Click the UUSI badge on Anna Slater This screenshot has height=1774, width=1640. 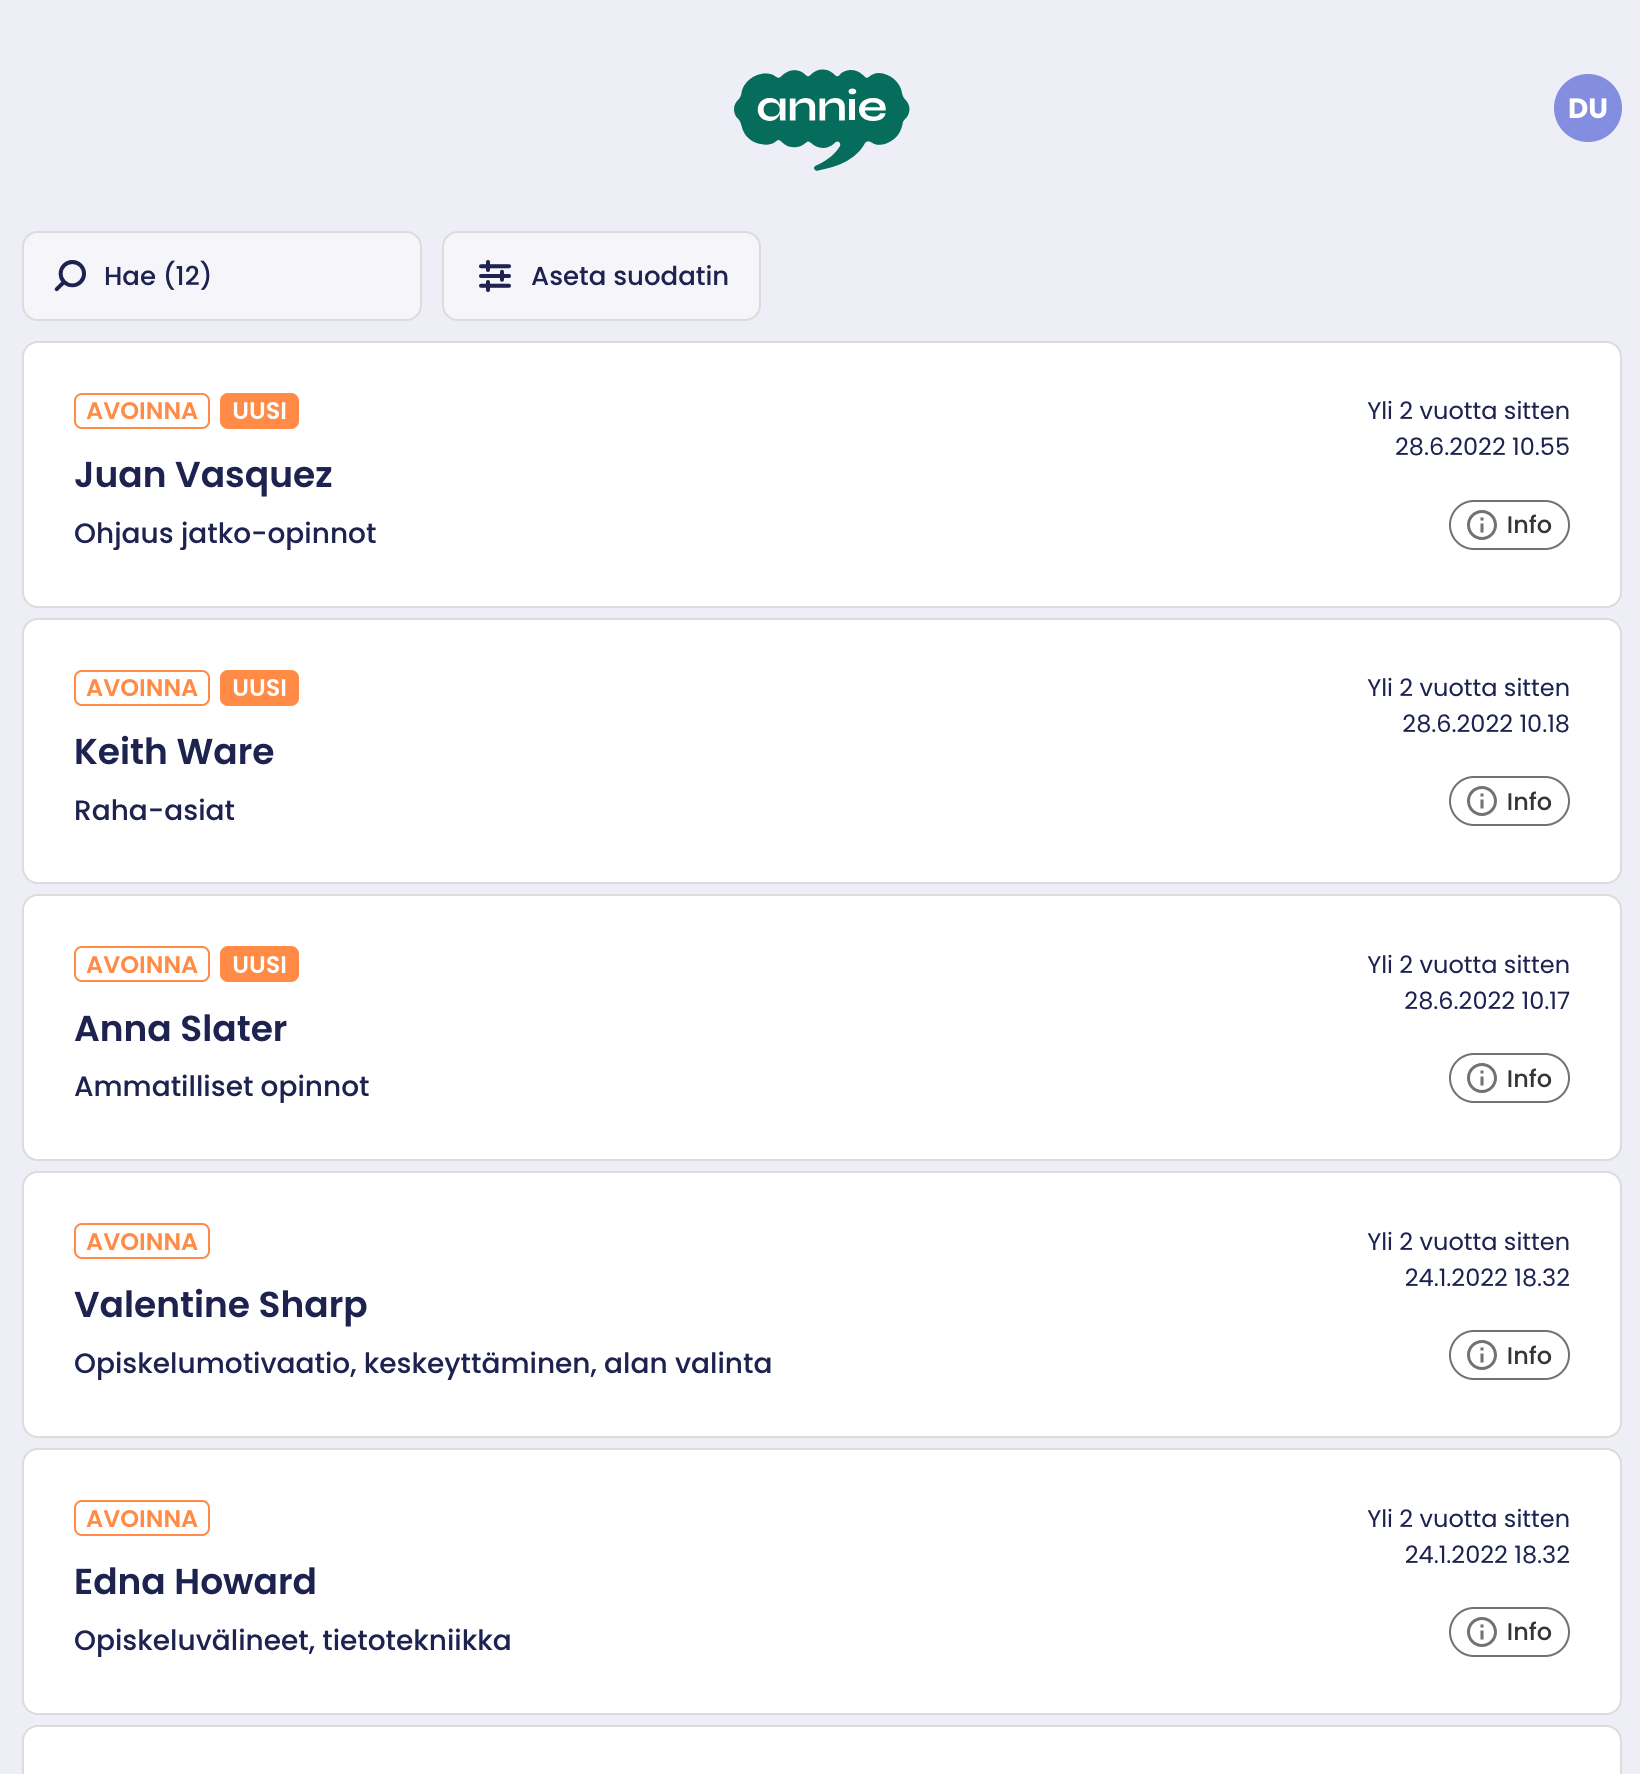tap(259, 965)
